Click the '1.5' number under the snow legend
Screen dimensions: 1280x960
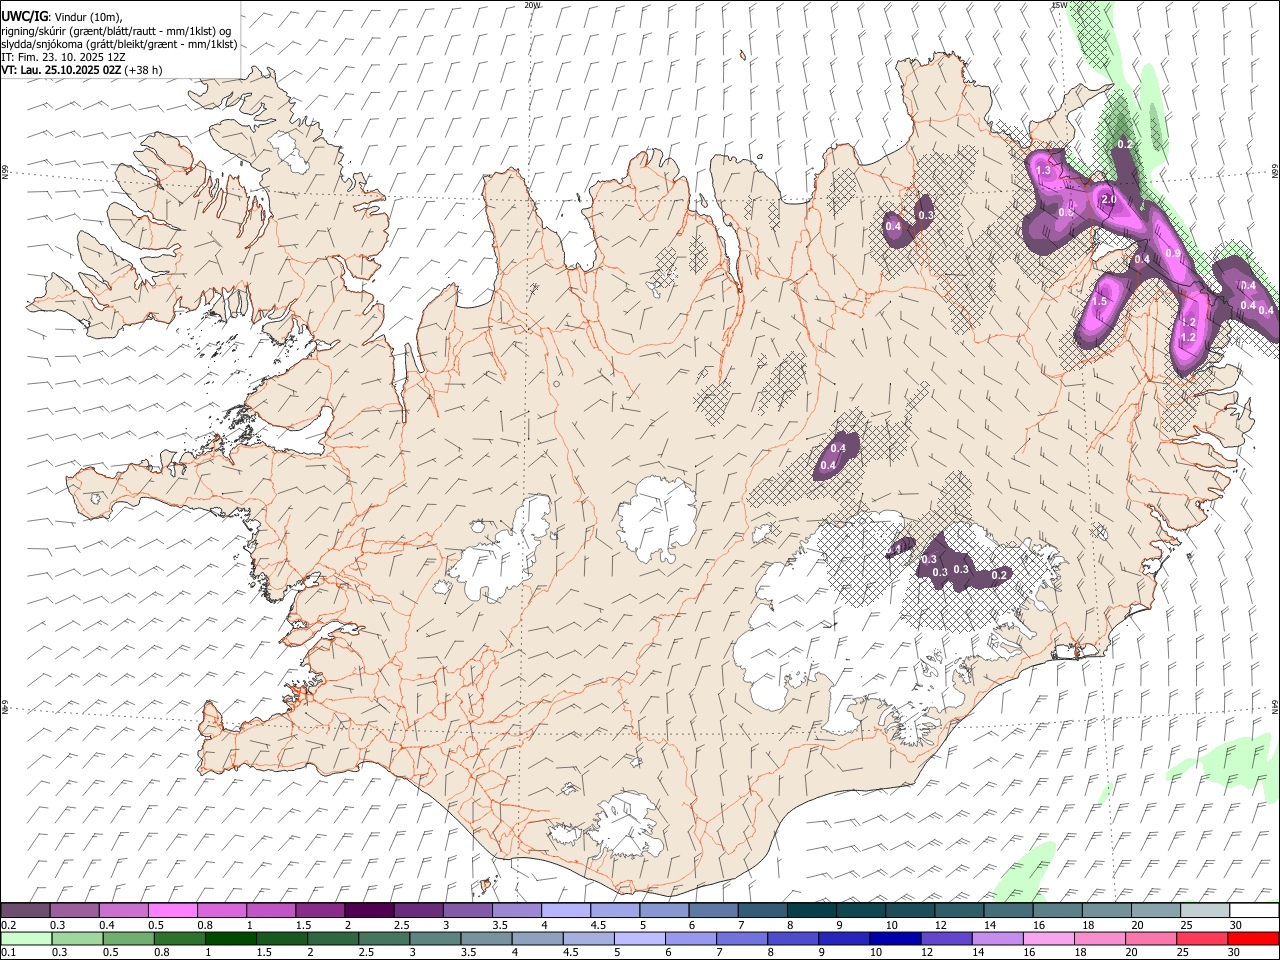pyautogui.click(x=302, y=925)
